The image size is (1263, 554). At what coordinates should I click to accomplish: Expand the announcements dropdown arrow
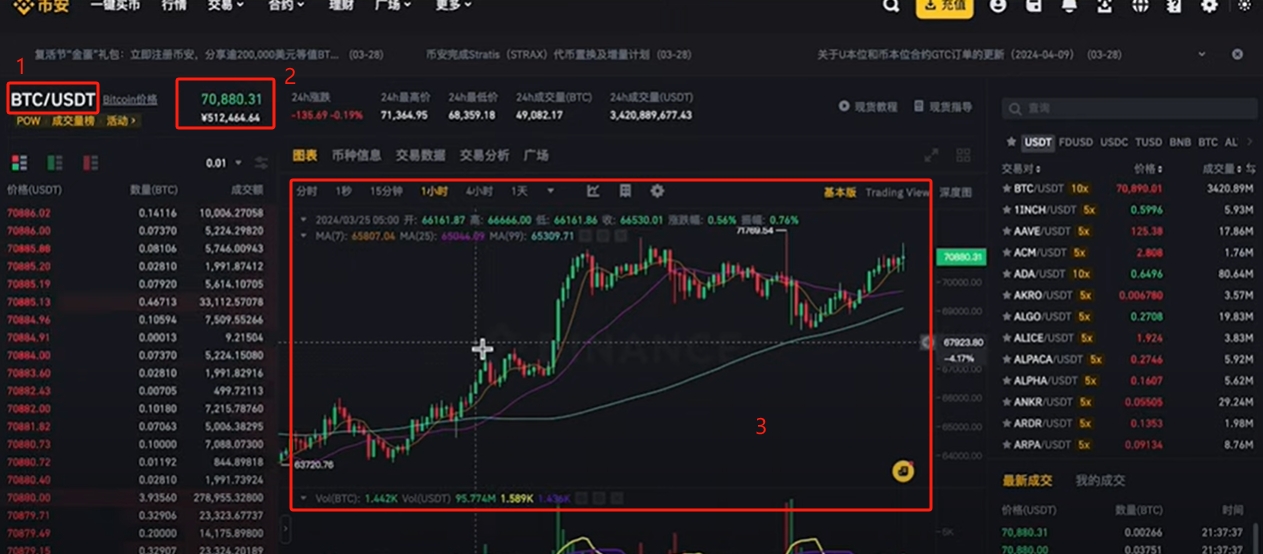[1203, 54]
